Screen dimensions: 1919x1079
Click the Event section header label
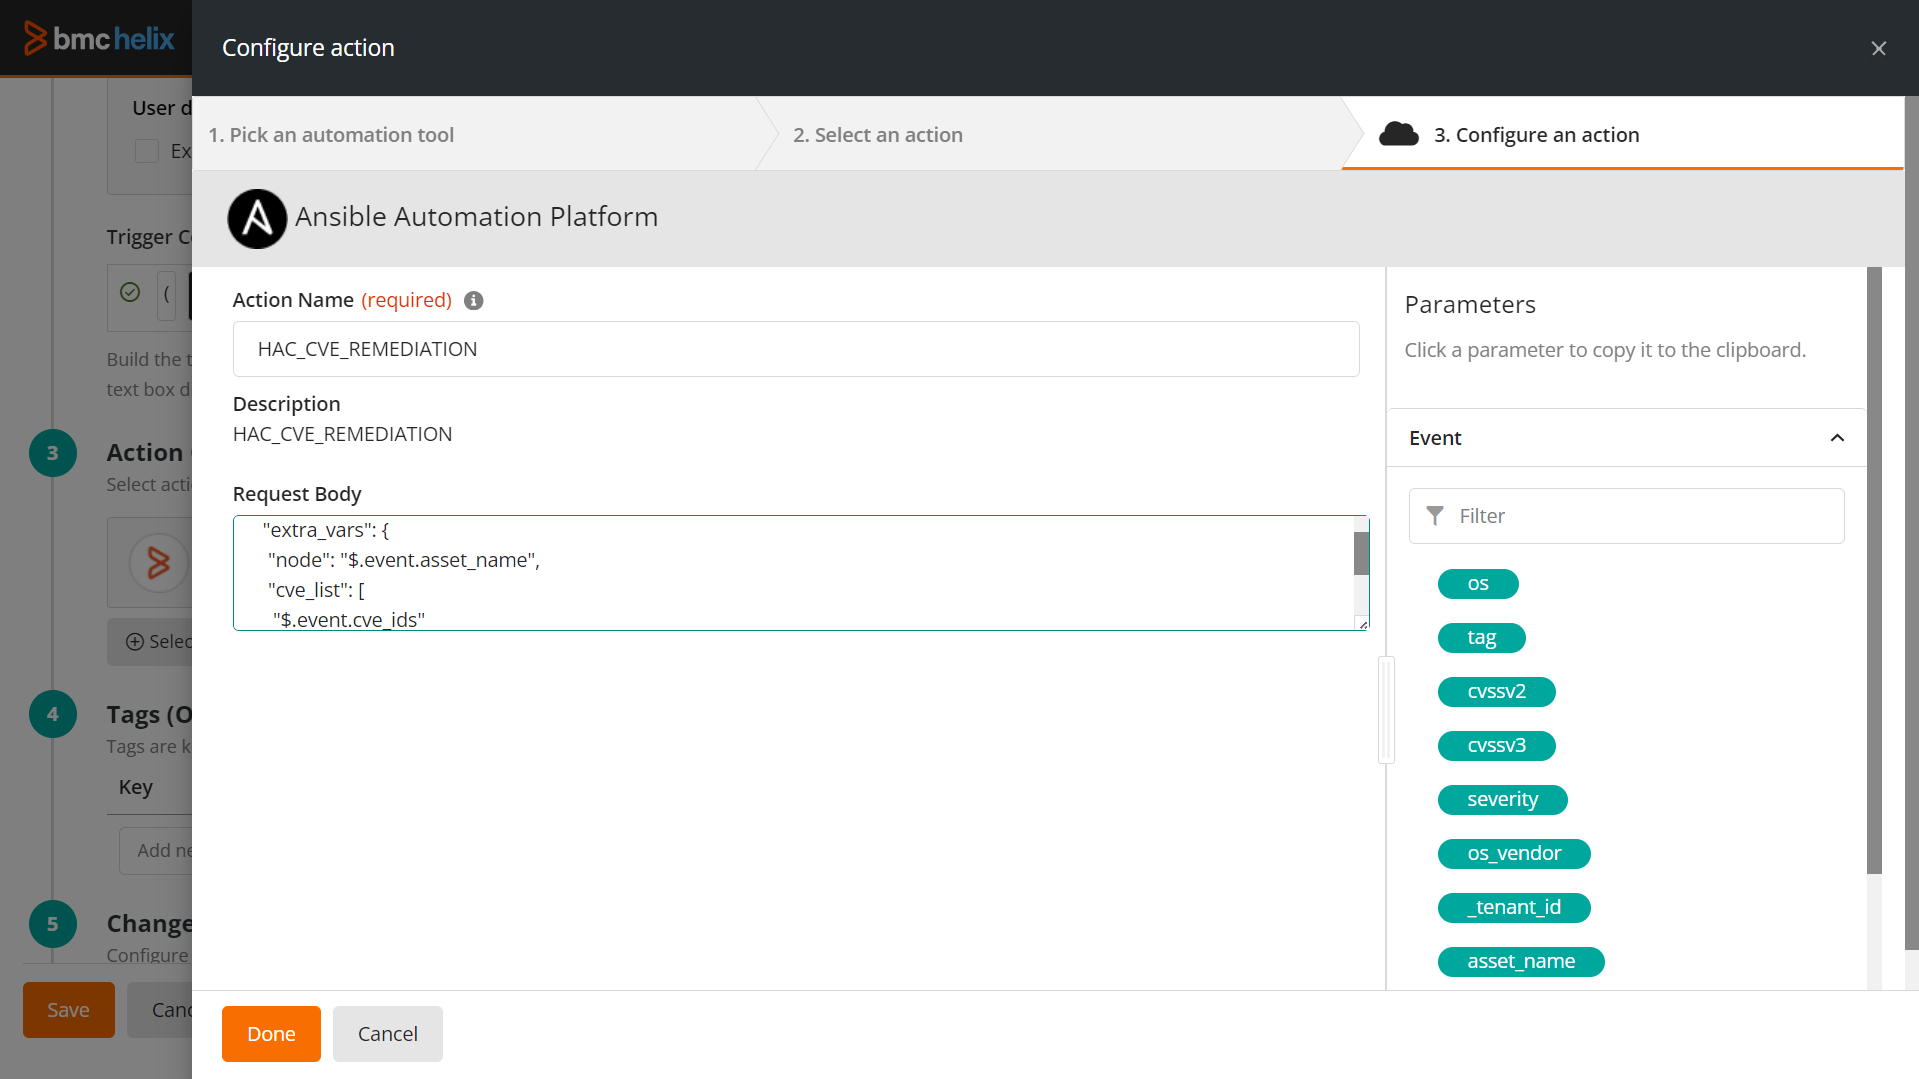[1435, 438]
